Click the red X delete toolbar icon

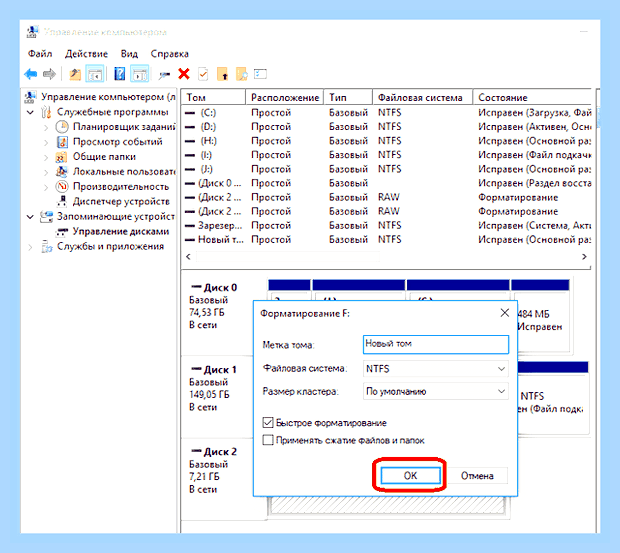click(x=184, y=74)
